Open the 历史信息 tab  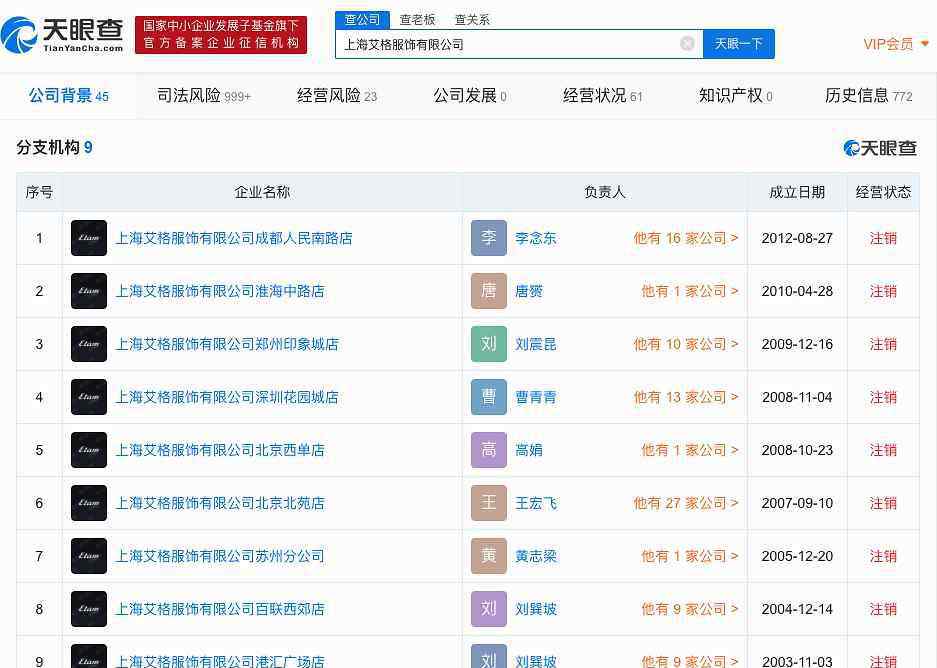[x=868, y=96]
